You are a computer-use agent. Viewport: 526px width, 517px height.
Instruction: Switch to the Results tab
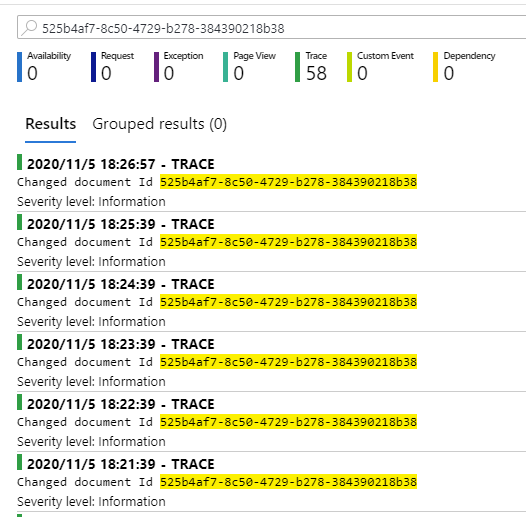click(51, 124)
